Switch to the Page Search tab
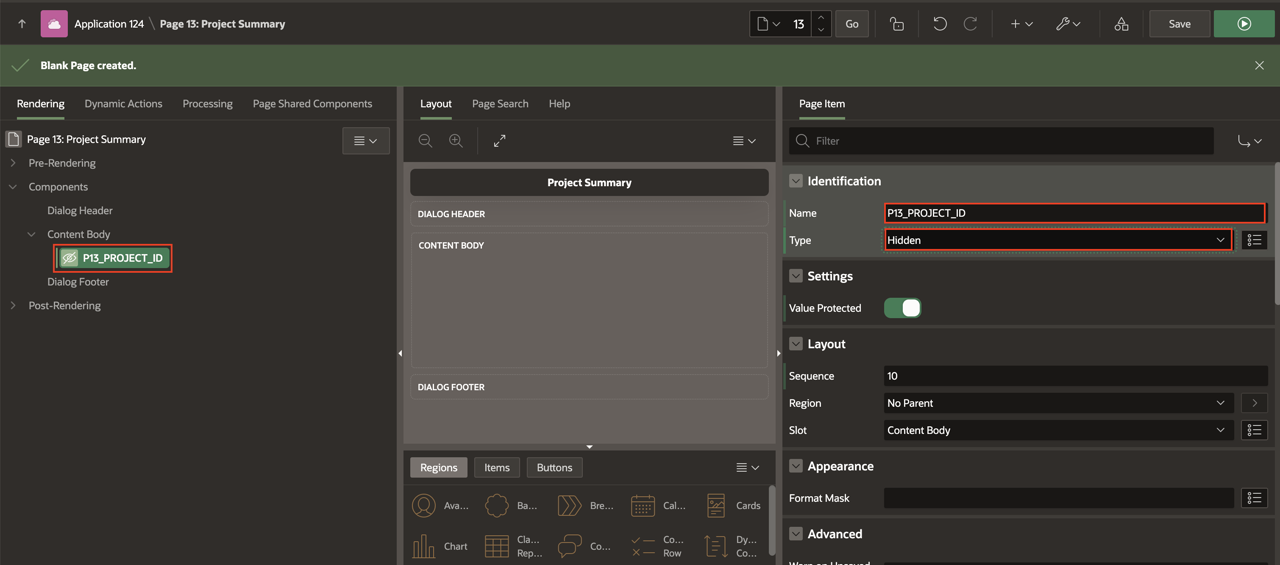 coord(500,104)
